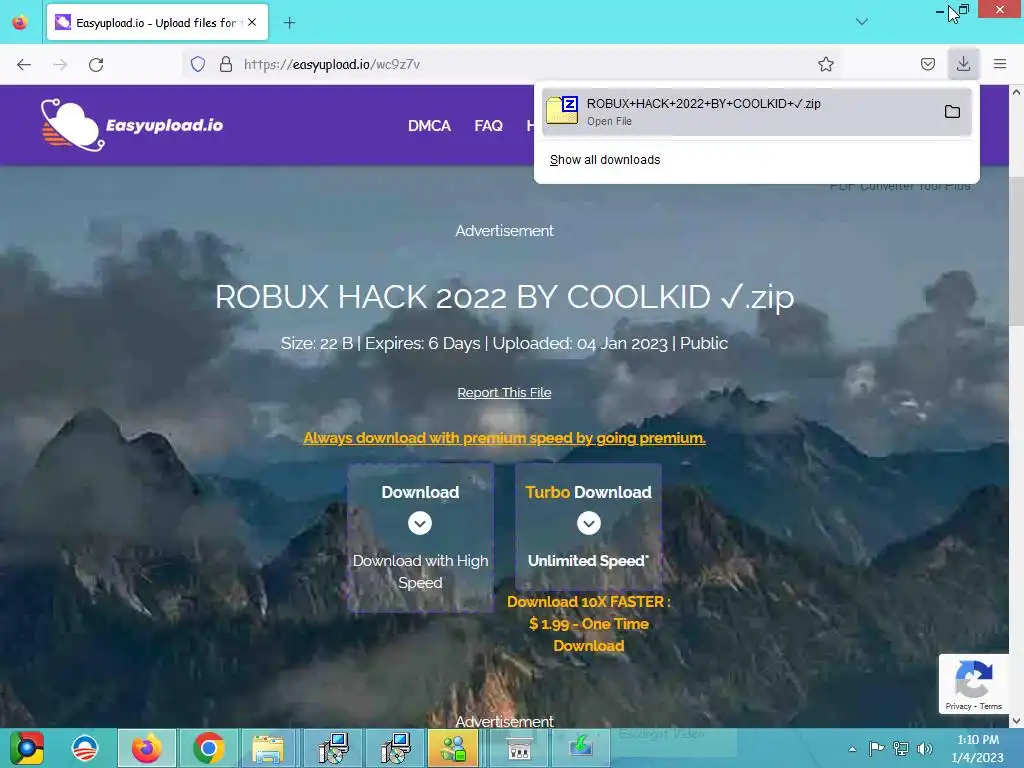Toggle the Firefox downloads toolbar button

(x=963, y=64)
